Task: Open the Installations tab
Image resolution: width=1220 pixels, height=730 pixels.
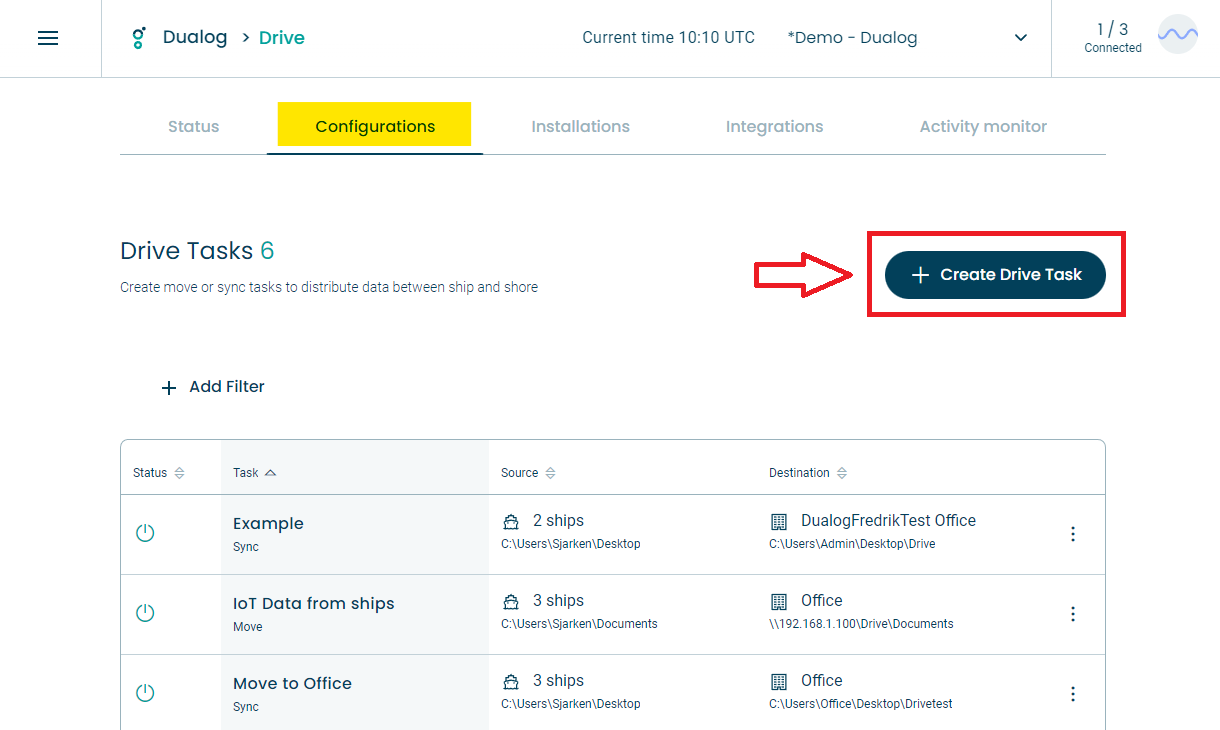Action: click(581, 127)
